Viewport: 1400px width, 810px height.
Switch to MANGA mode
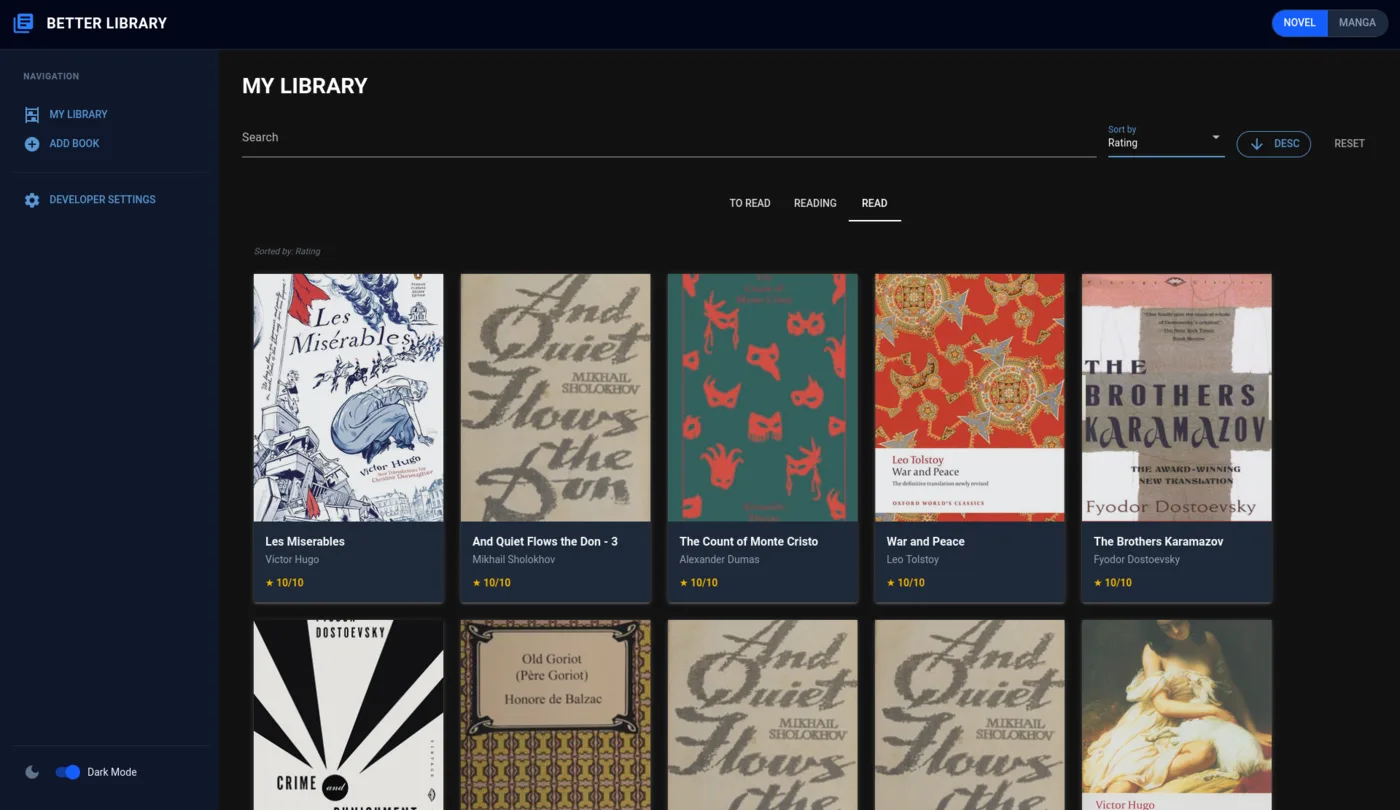pyautogui.click(x=1357, y=23)
